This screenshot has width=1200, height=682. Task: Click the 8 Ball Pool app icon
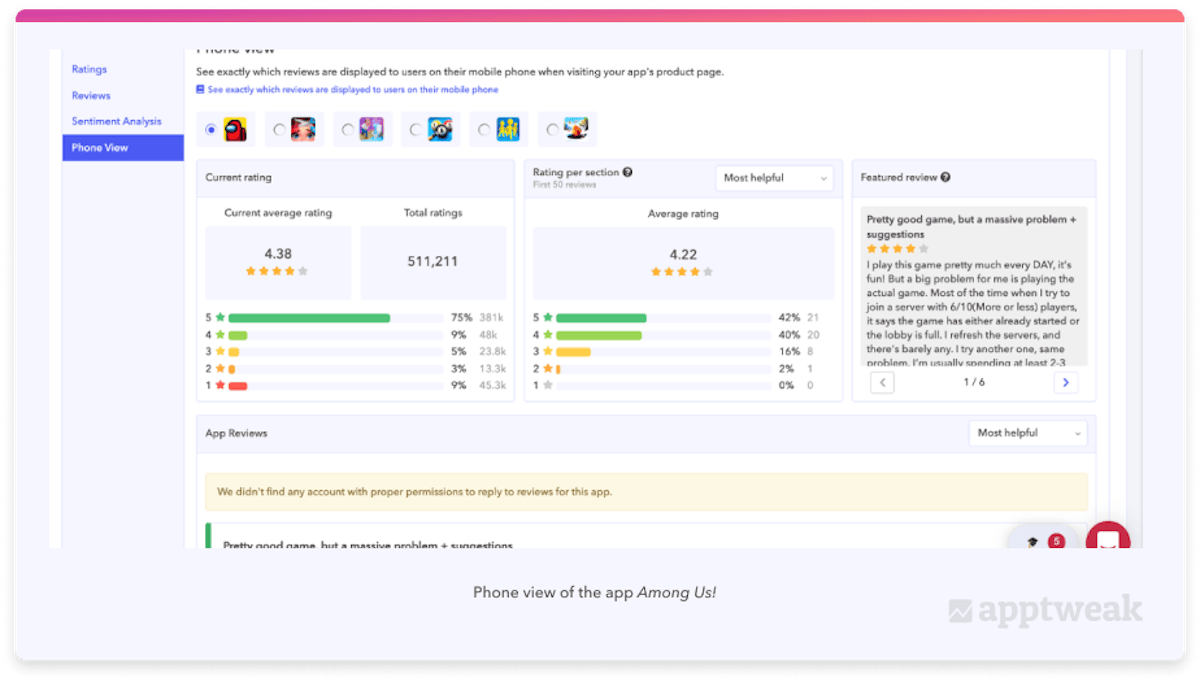440,129
